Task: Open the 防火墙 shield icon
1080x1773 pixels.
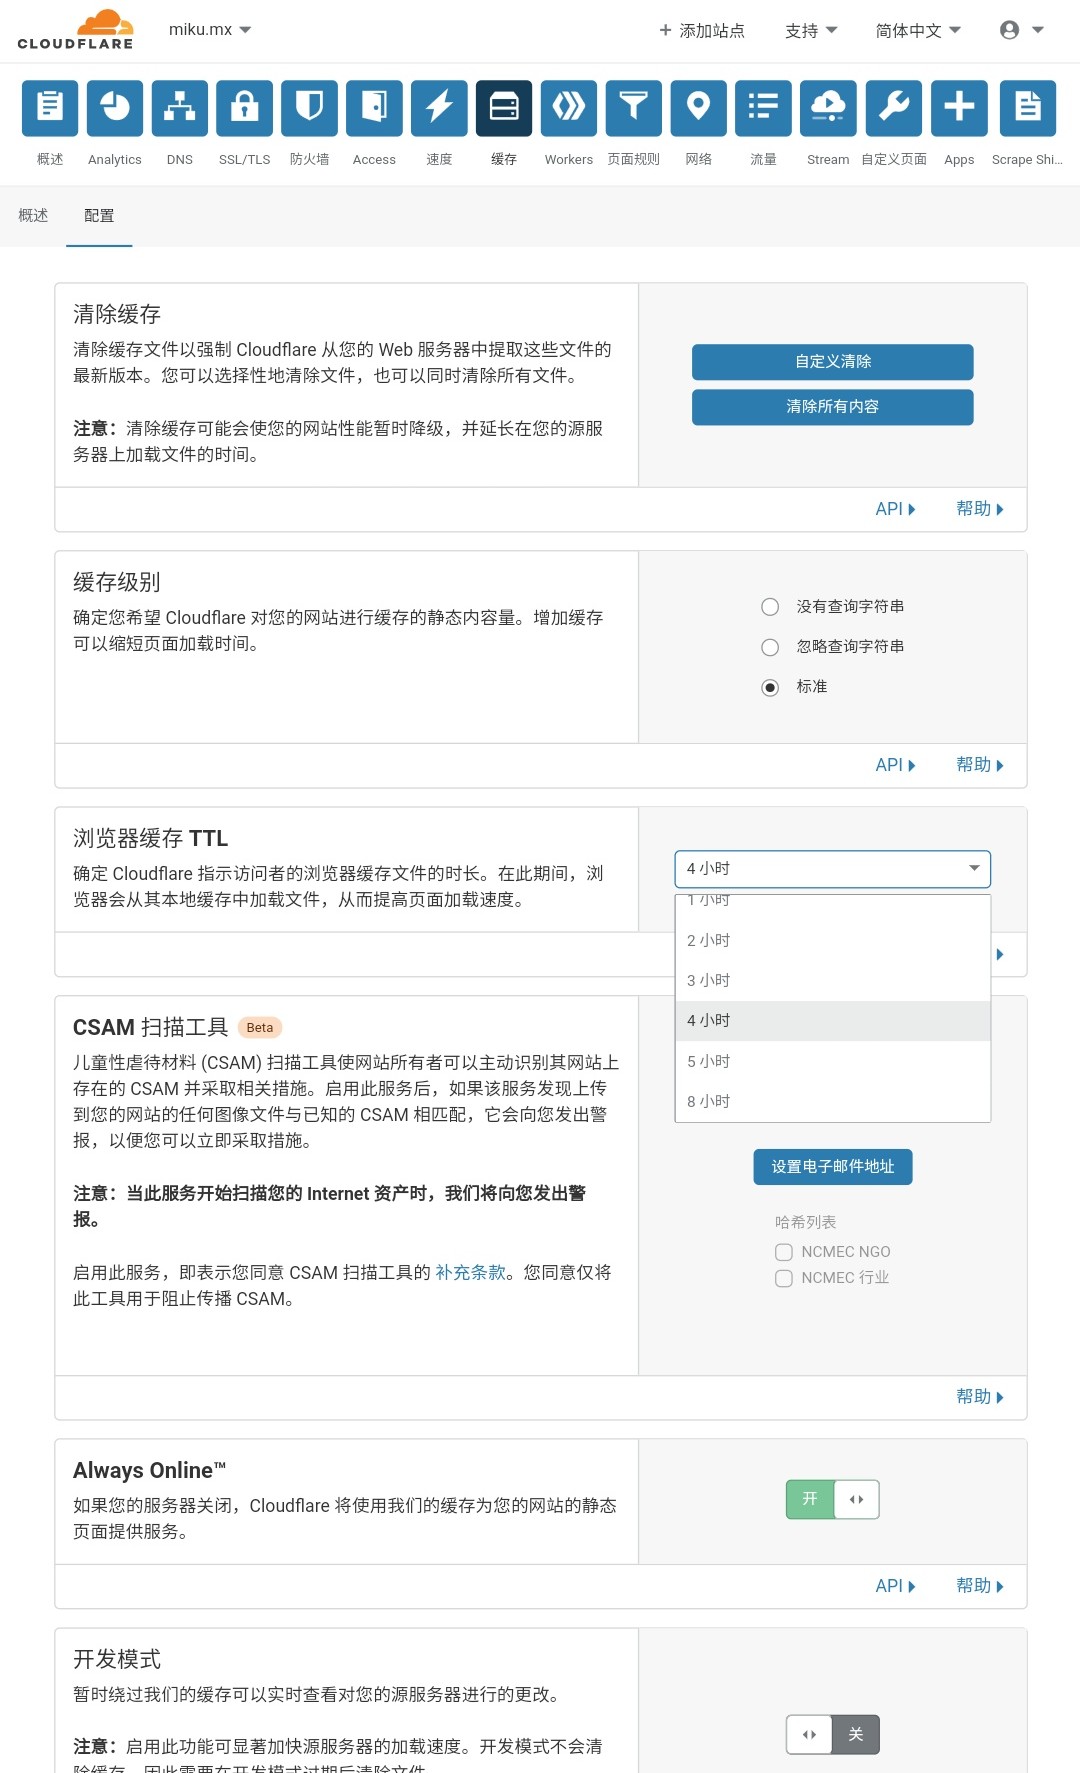Action: coord(310,108)
